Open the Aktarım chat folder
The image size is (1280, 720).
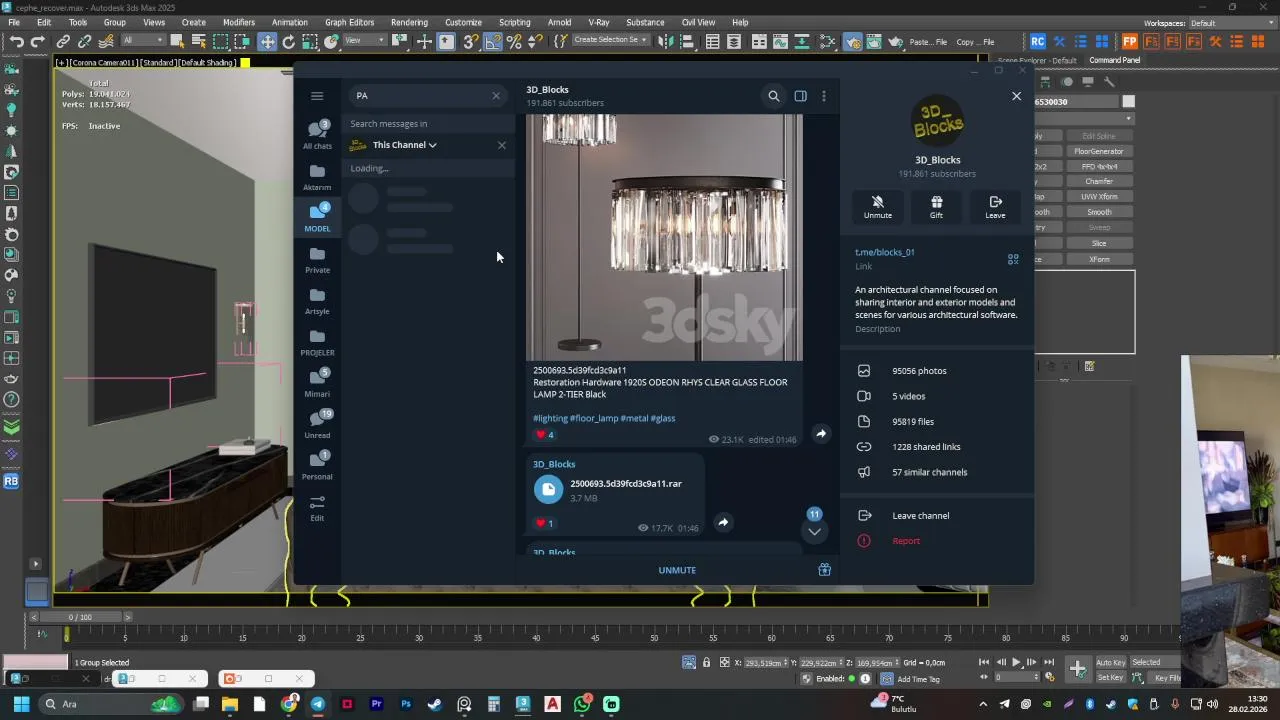317,177
